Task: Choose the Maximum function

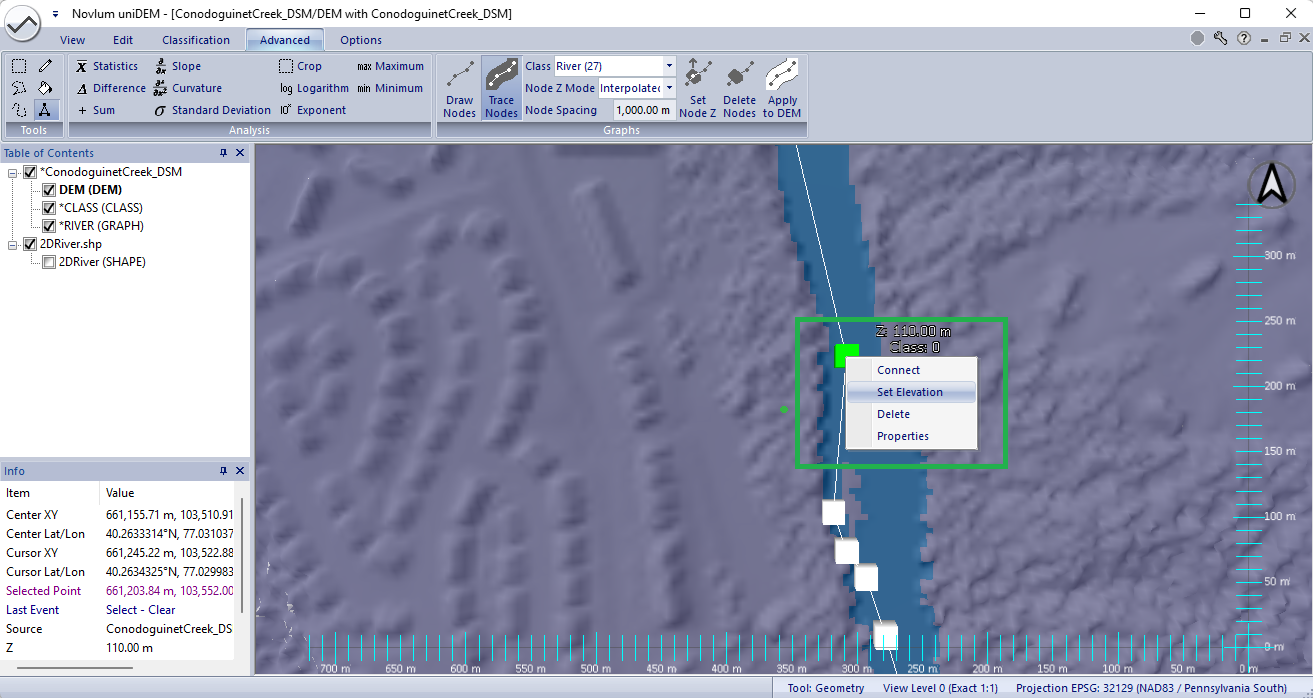Action: click(x=390, y=66)
